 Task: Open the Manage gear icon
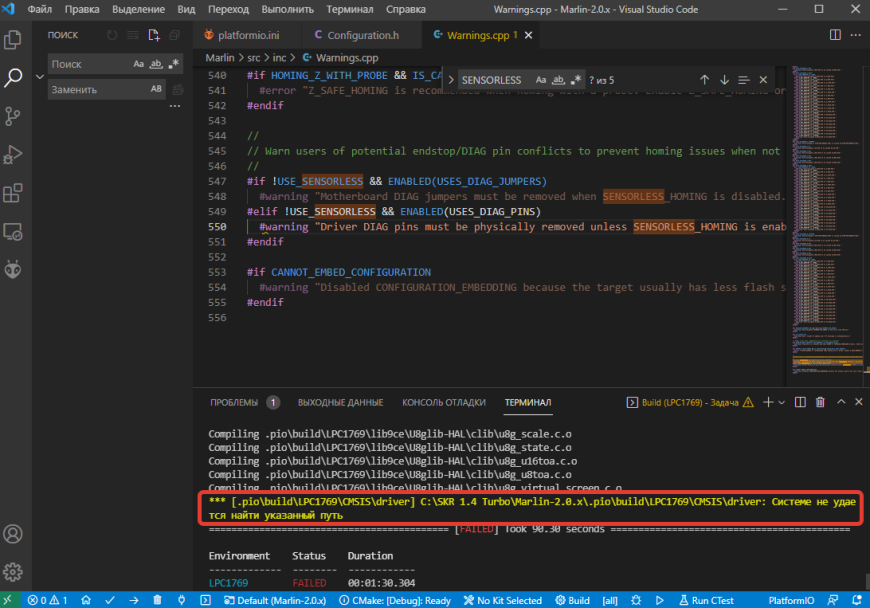point(14,573)
